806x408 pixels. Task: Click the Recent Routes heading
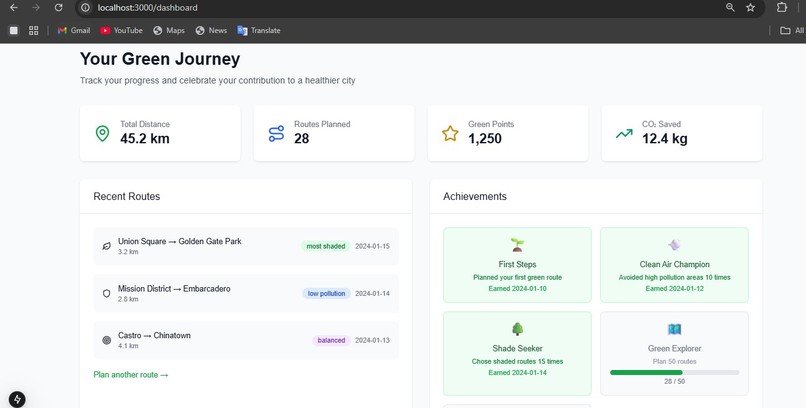126,196
